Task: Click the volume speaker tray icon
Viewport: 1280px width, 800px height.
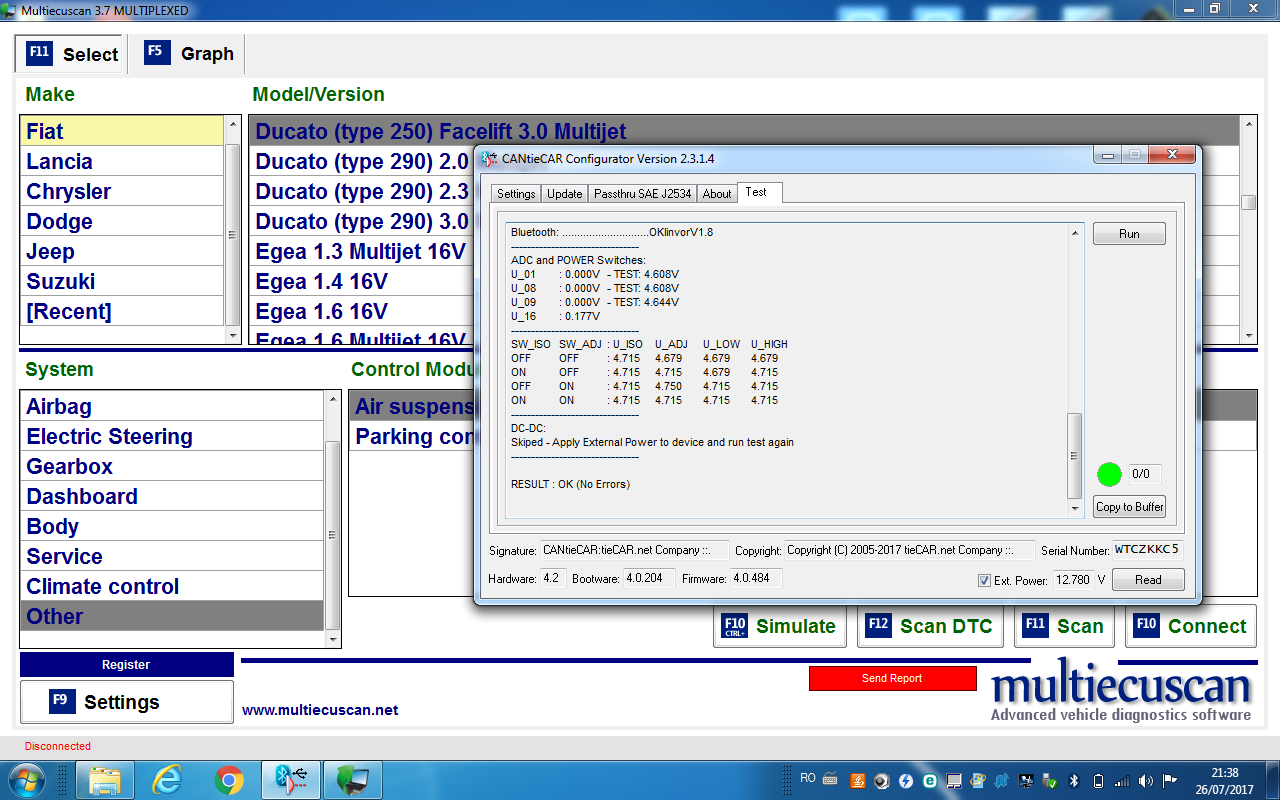Action: [x=1144, y=780]
